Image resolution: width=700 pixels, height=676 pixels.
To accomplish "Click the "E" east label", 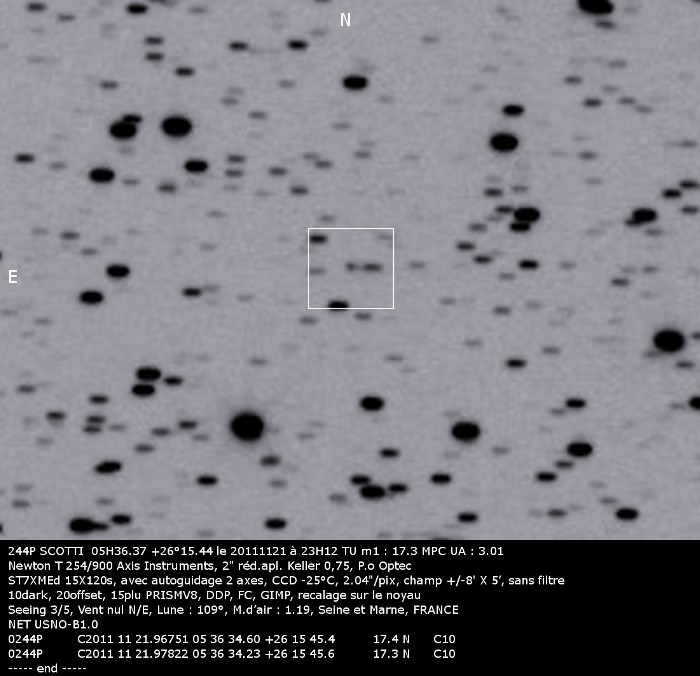I will [13, 277].
